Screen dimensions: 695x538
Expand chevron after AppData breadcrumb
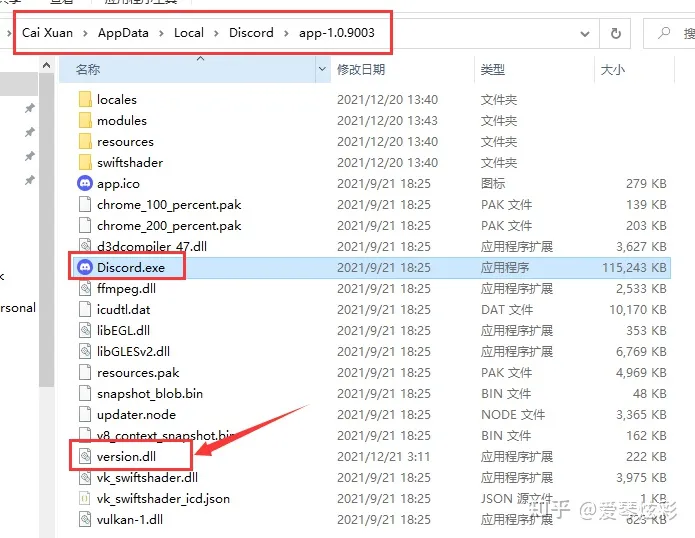pos(161,33)
